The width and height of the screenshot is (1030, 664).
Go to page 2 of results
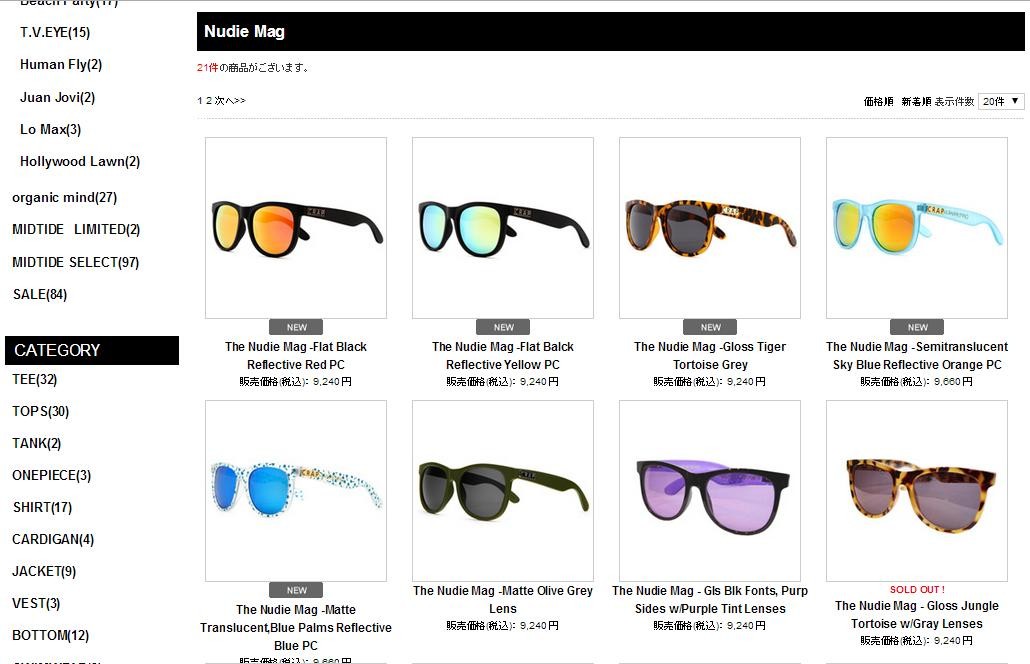tap(208, 100)
